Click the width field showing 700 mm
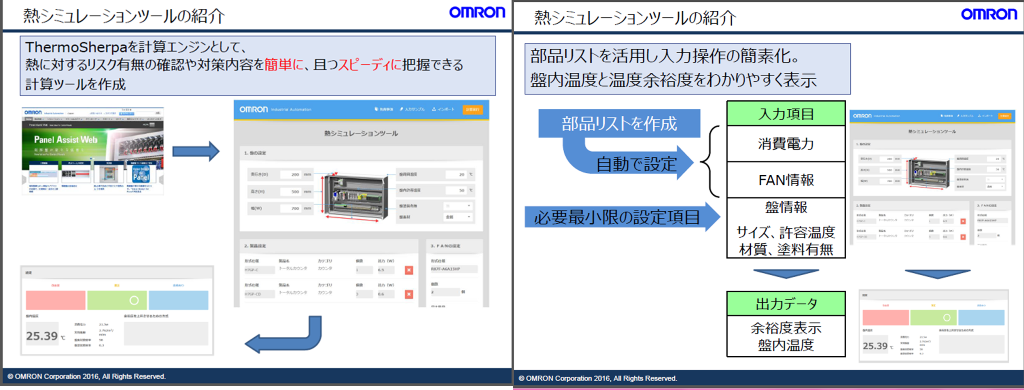1024x390 pixels. 291,208
